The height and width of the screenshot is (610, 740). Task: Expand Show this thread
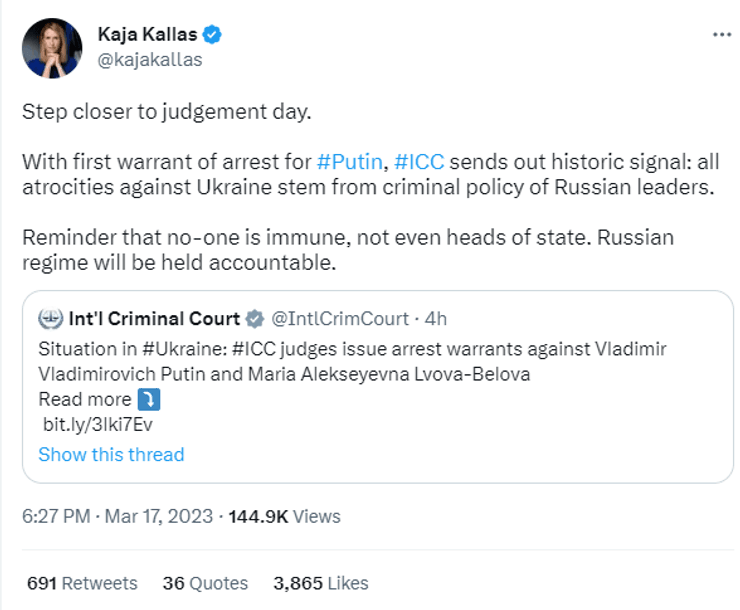point(111,454)
